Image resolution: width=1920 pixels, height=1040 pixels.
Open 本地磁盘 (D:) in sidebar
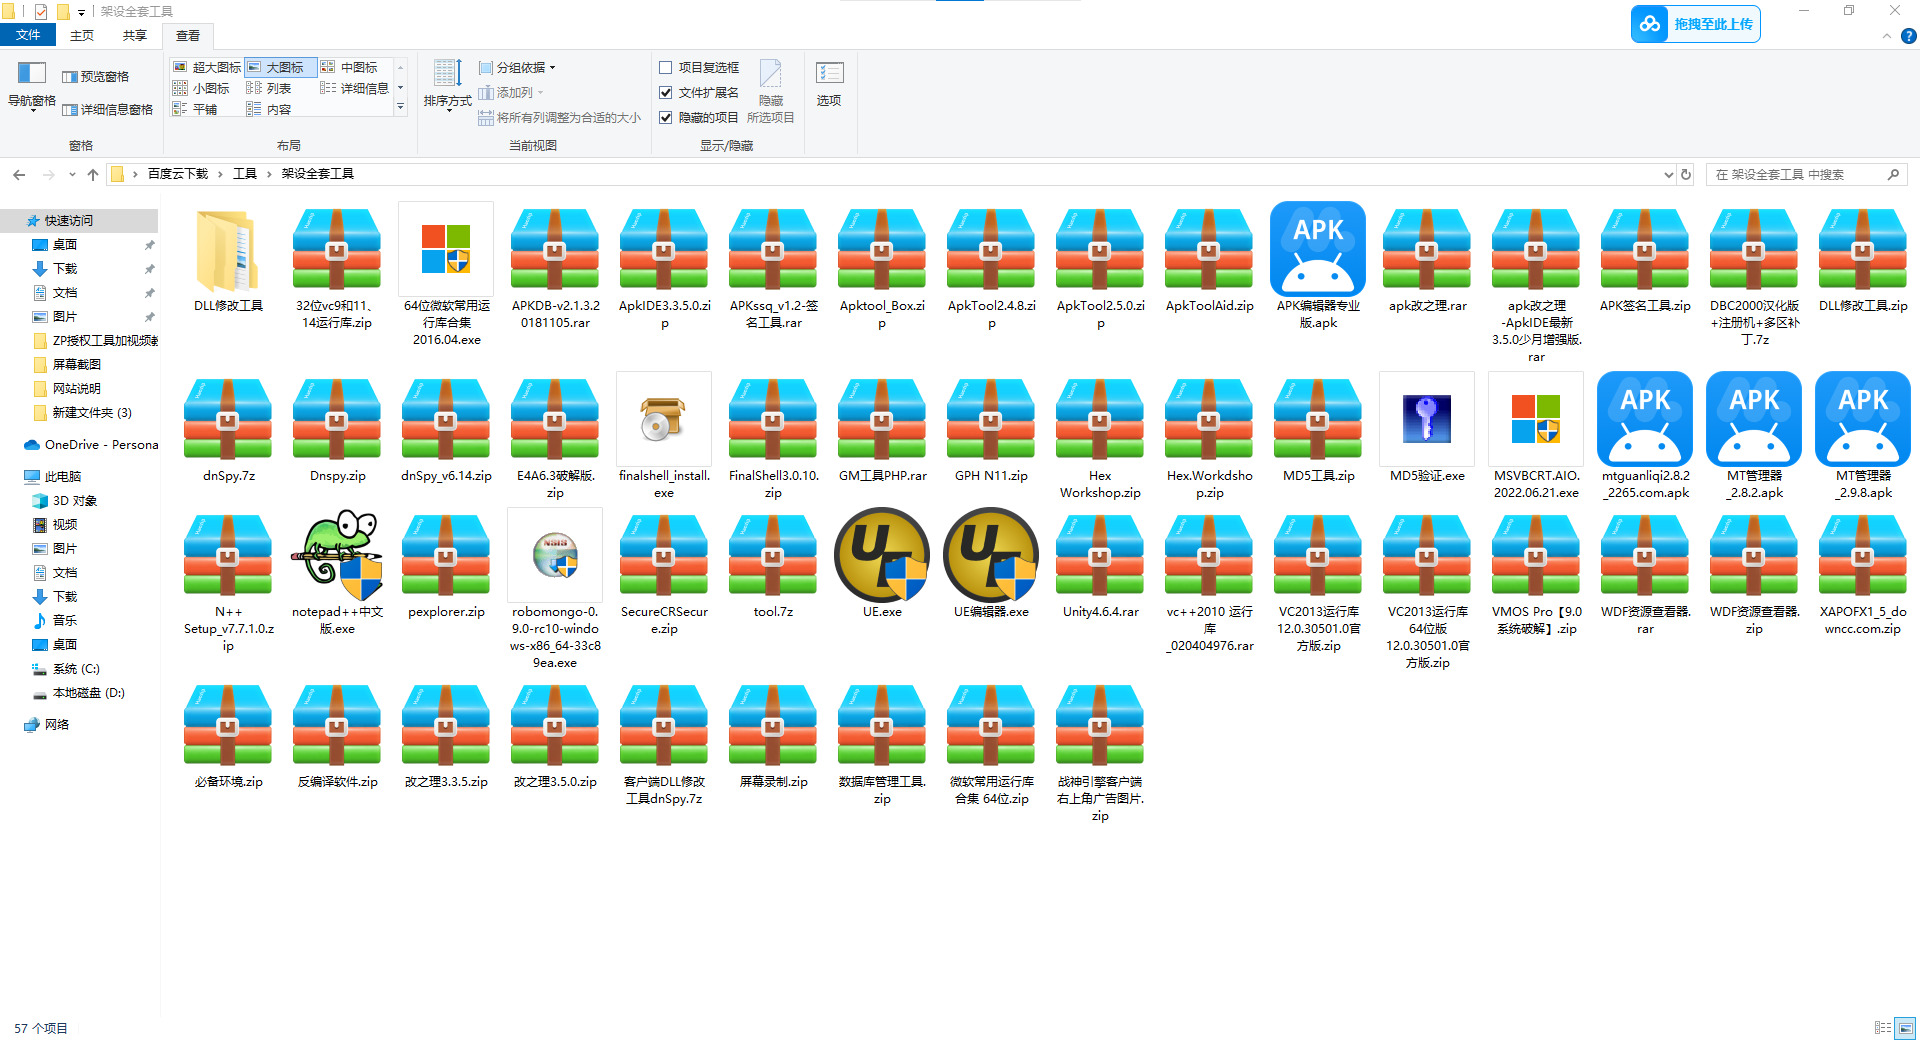point(88,692)
